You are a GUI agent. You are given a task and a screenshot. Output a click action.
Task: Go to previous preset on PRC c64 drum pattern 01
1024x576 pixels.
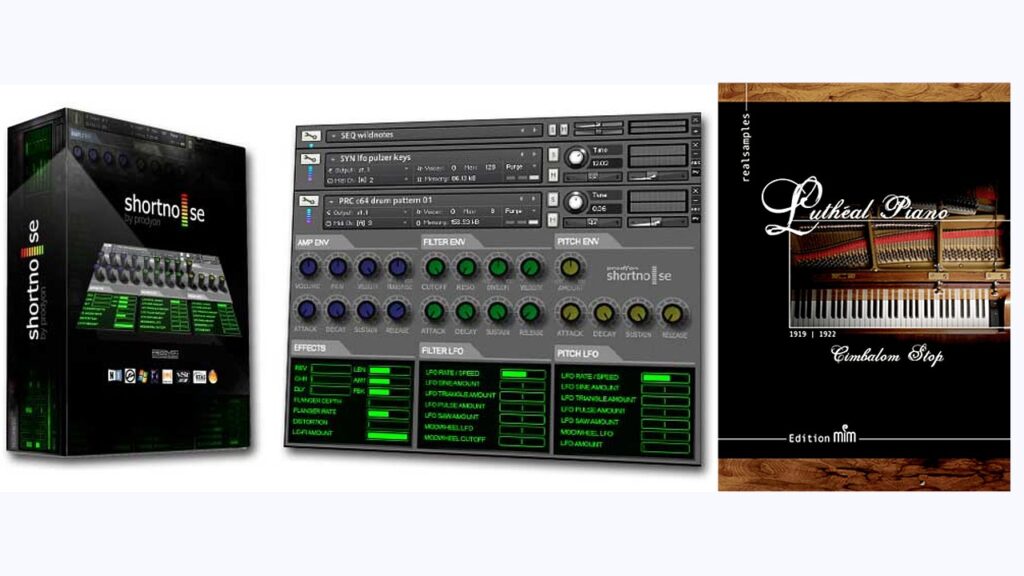point(521,198)
